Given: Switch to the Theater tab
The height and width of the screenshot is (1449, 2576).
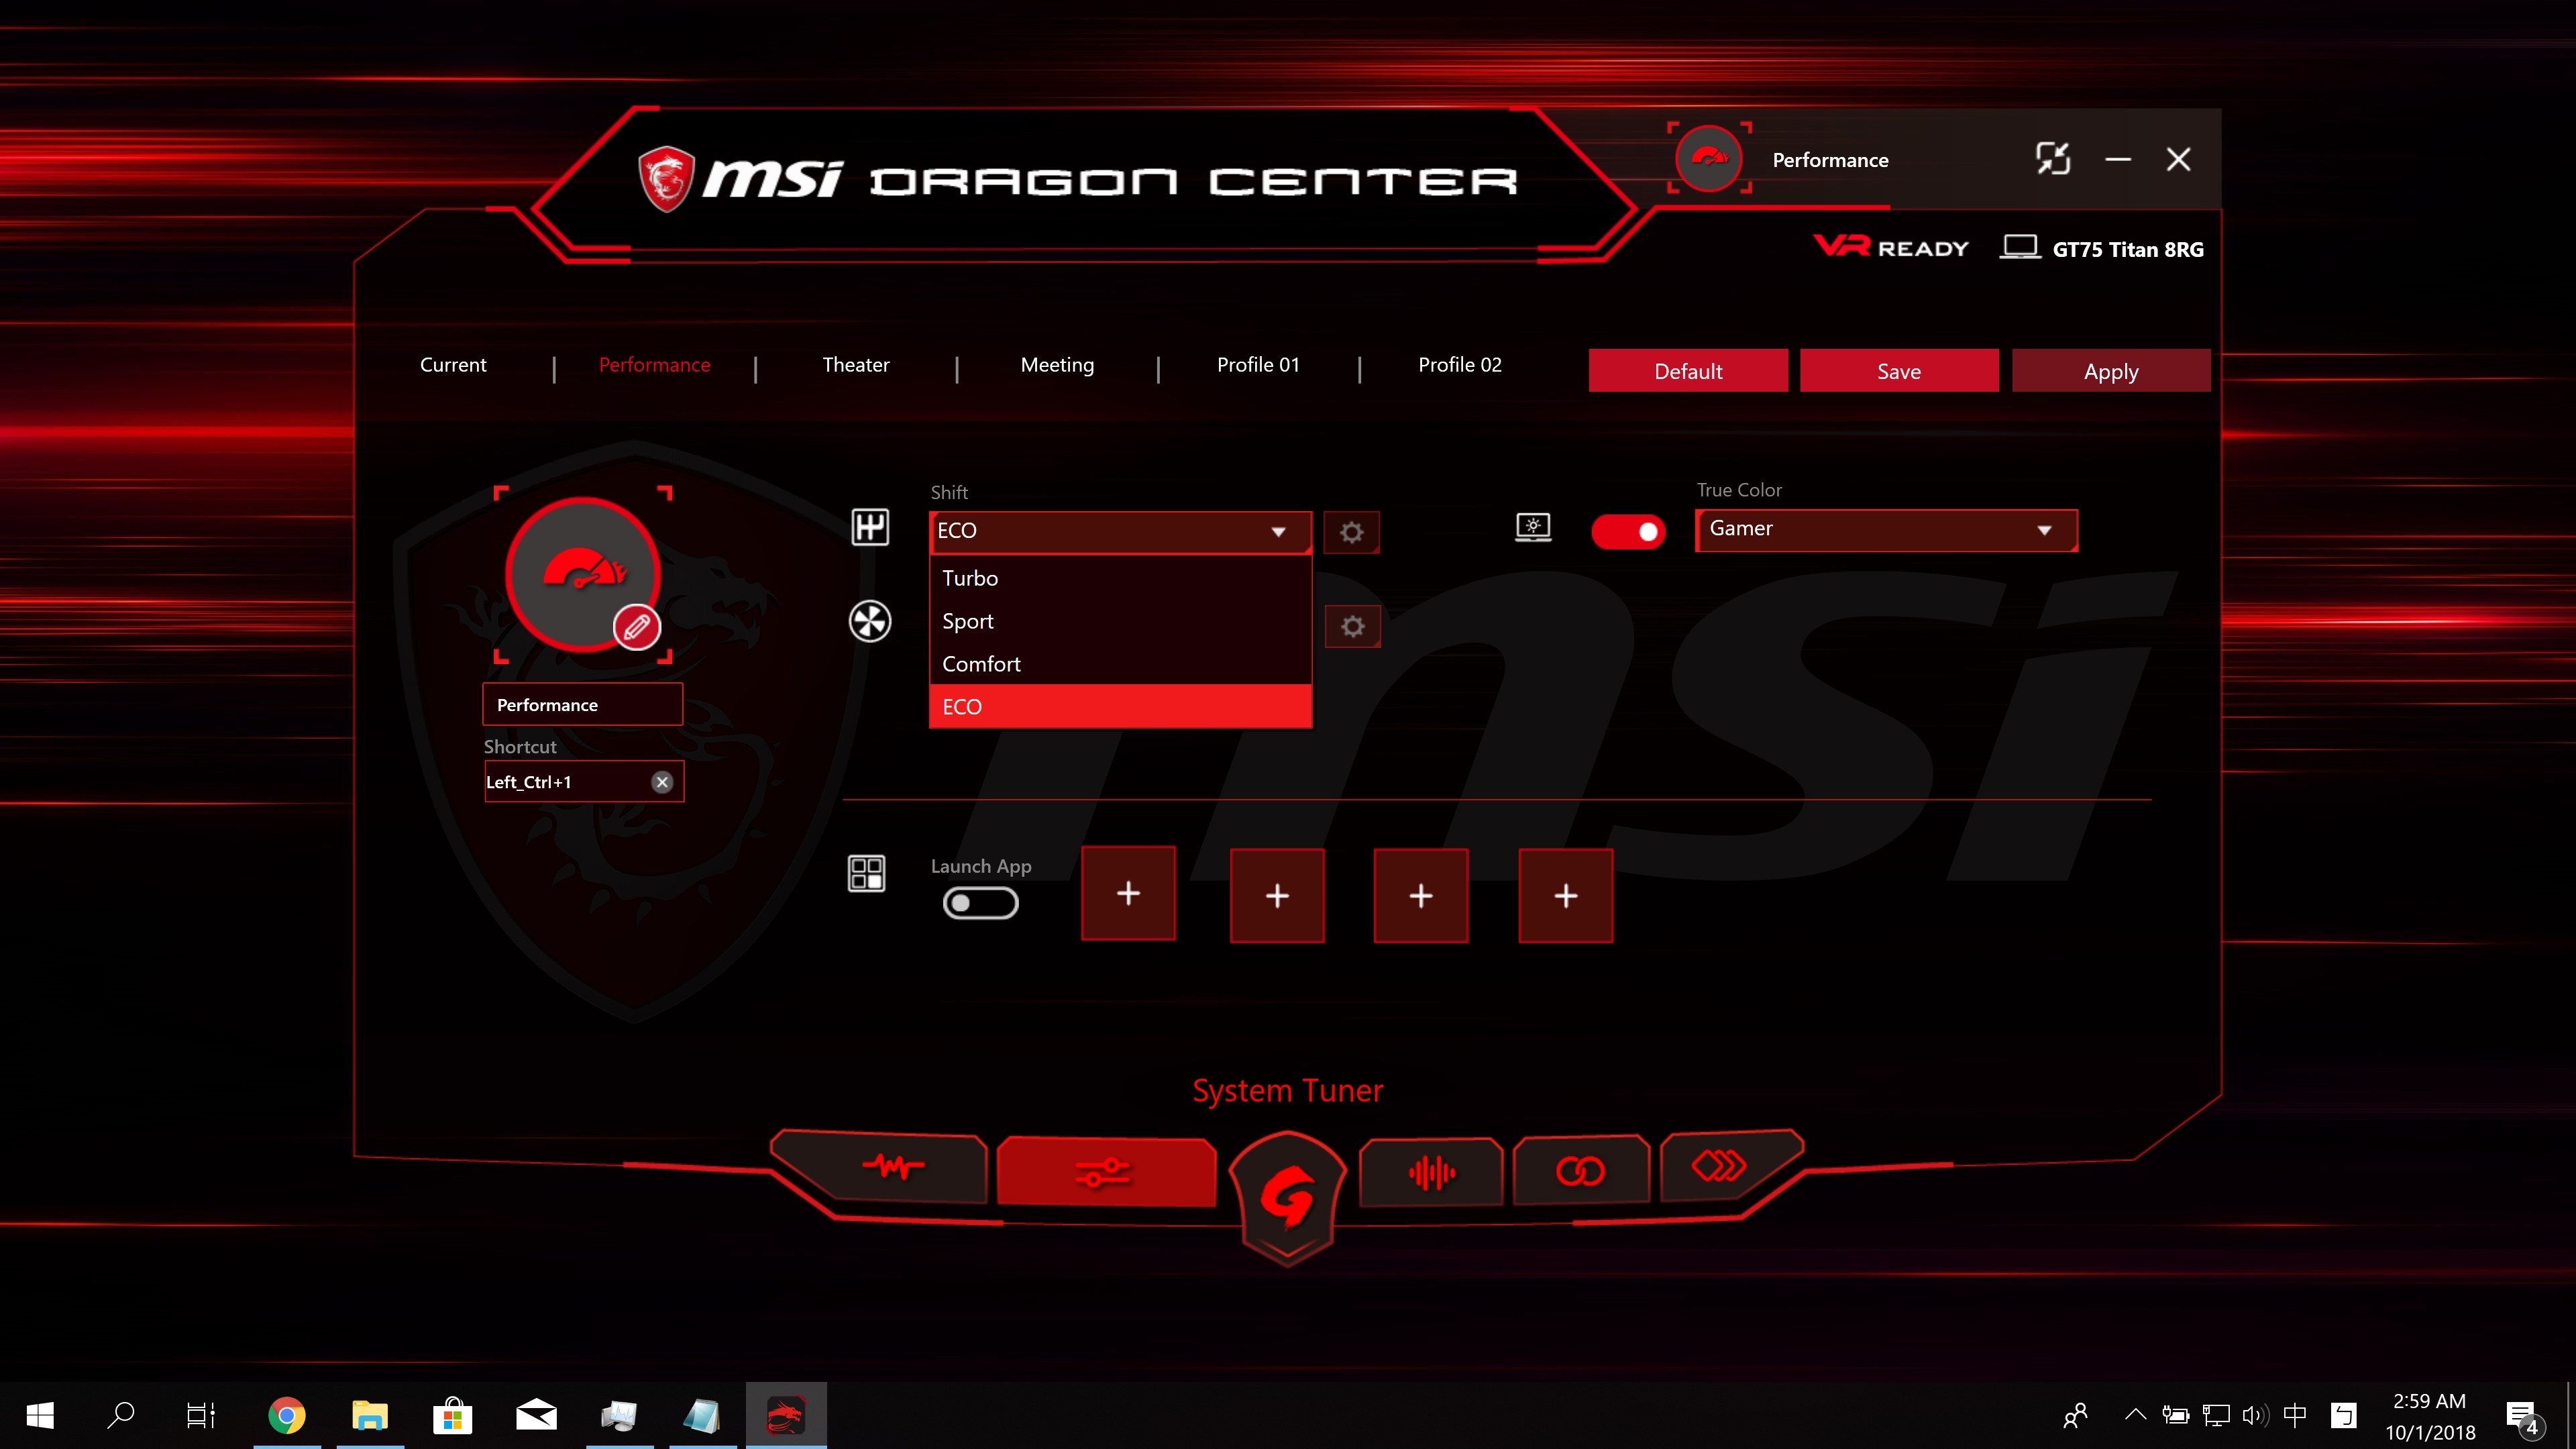Looking at the screenshot, I should pyautogui.click(x=856, y=365).
